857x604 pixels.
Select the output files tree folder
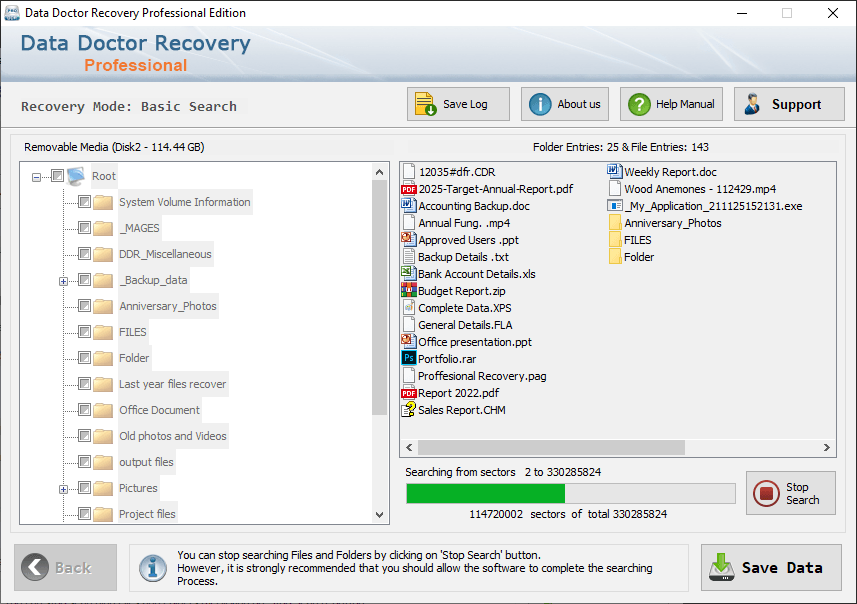click(146, 462)
